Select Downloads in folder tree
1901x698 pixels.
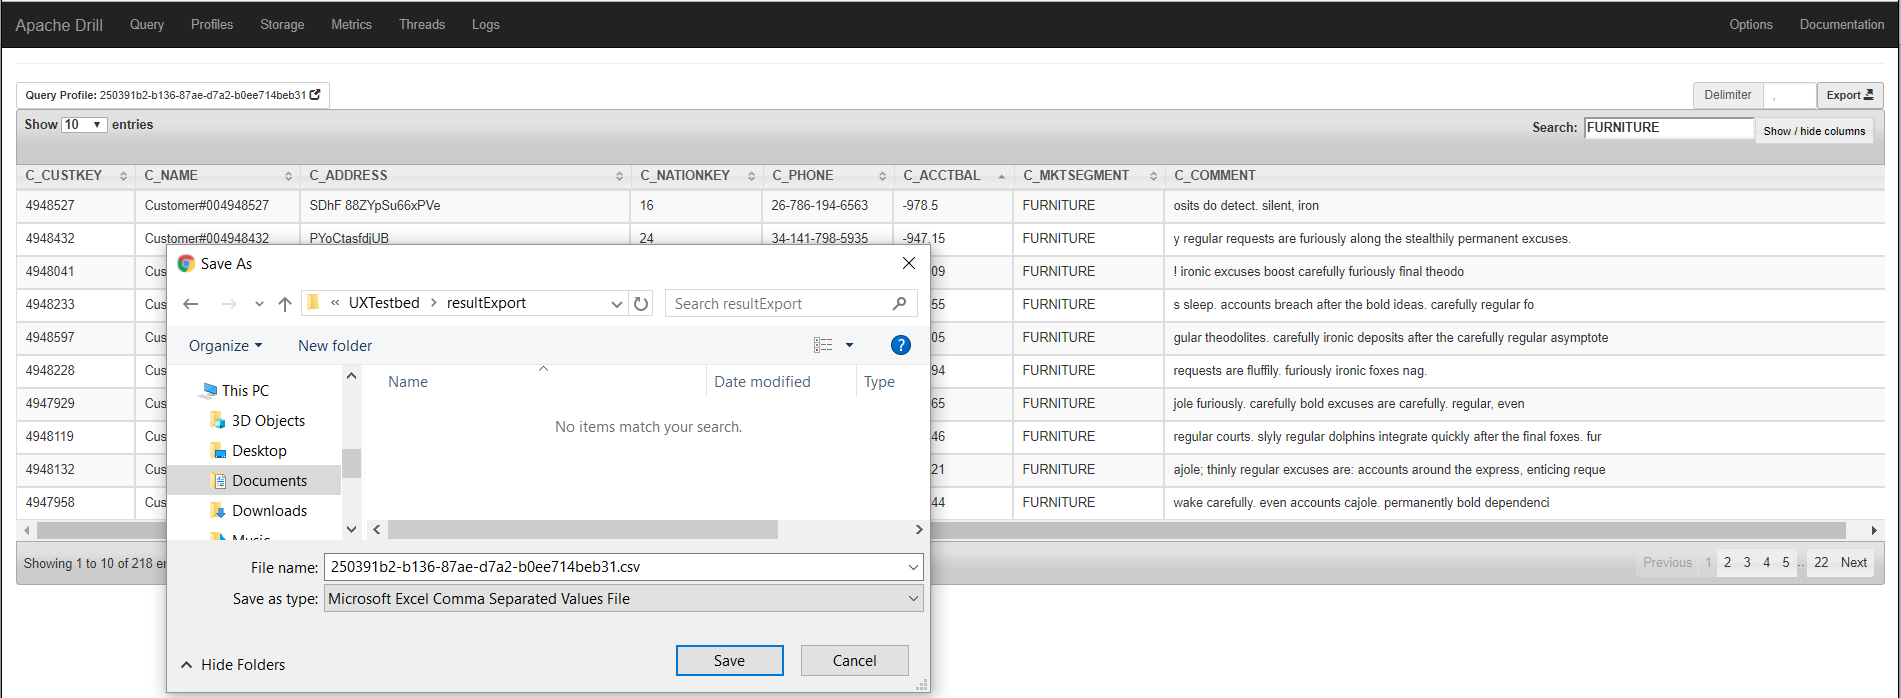259,511
